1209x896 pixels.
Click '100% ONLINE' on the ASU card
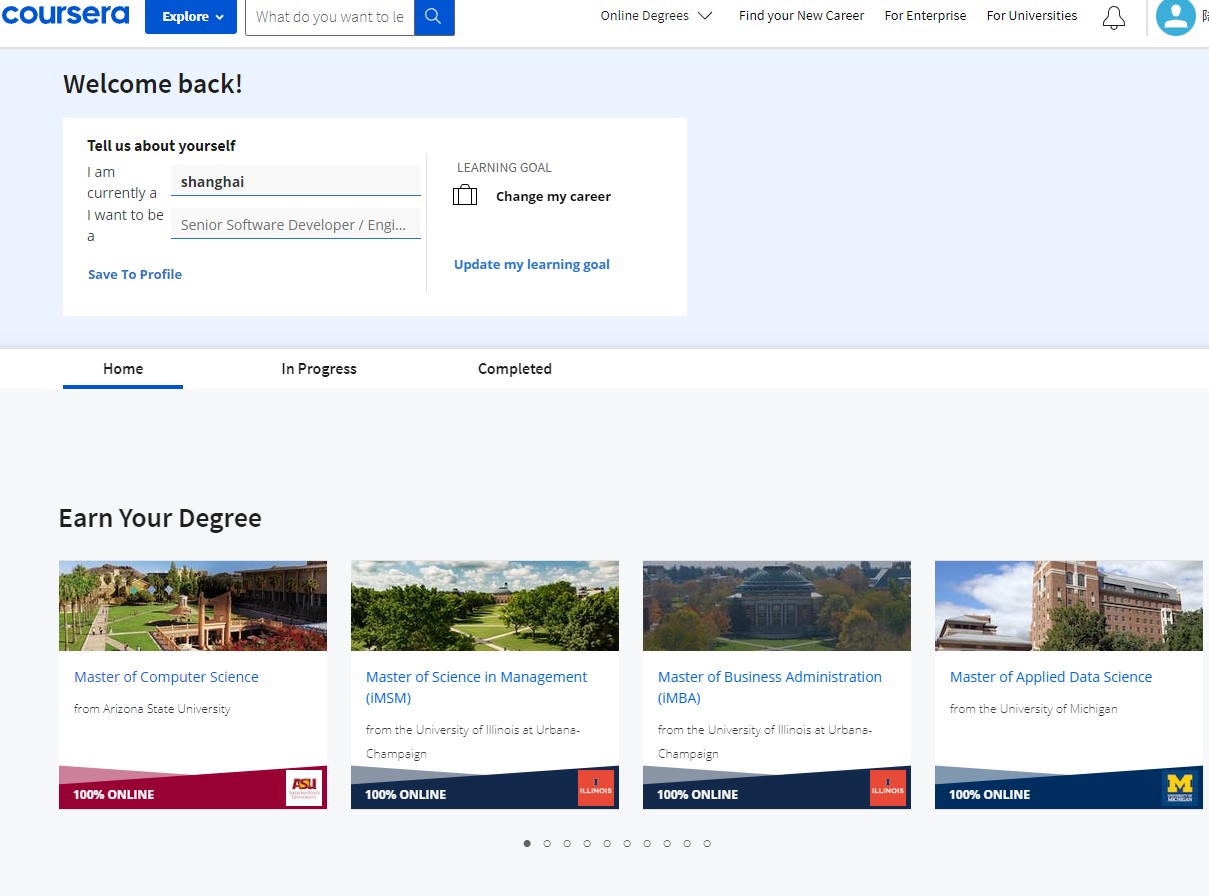(114, 794)
